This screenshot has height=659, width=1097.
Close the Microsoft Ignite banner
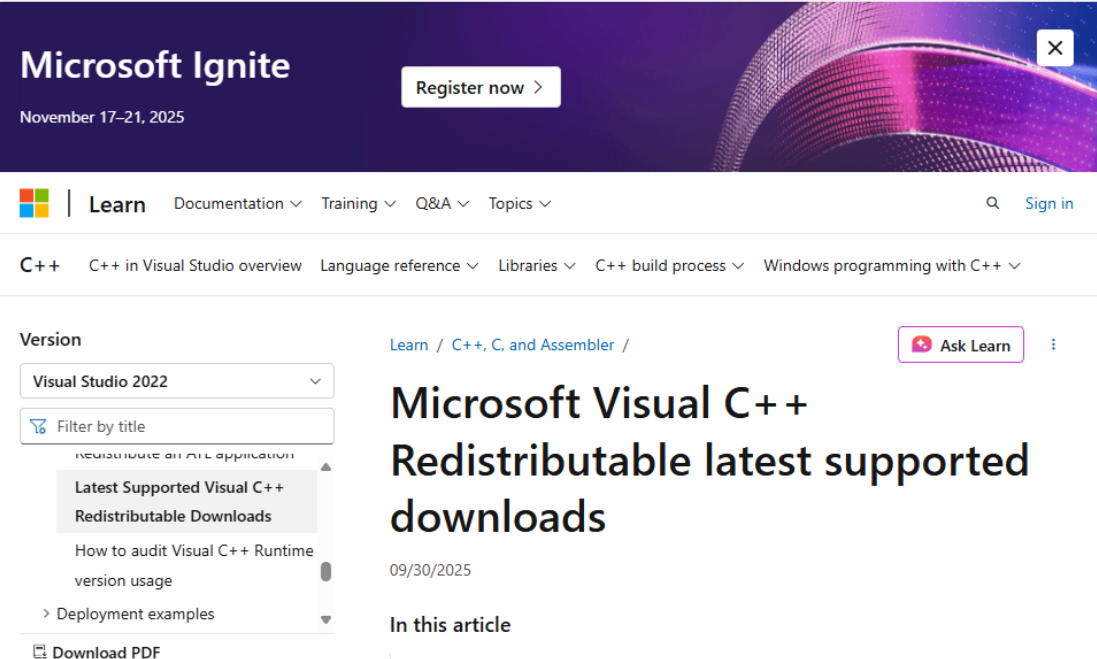pyautogui.click(x=1055, y=47)
